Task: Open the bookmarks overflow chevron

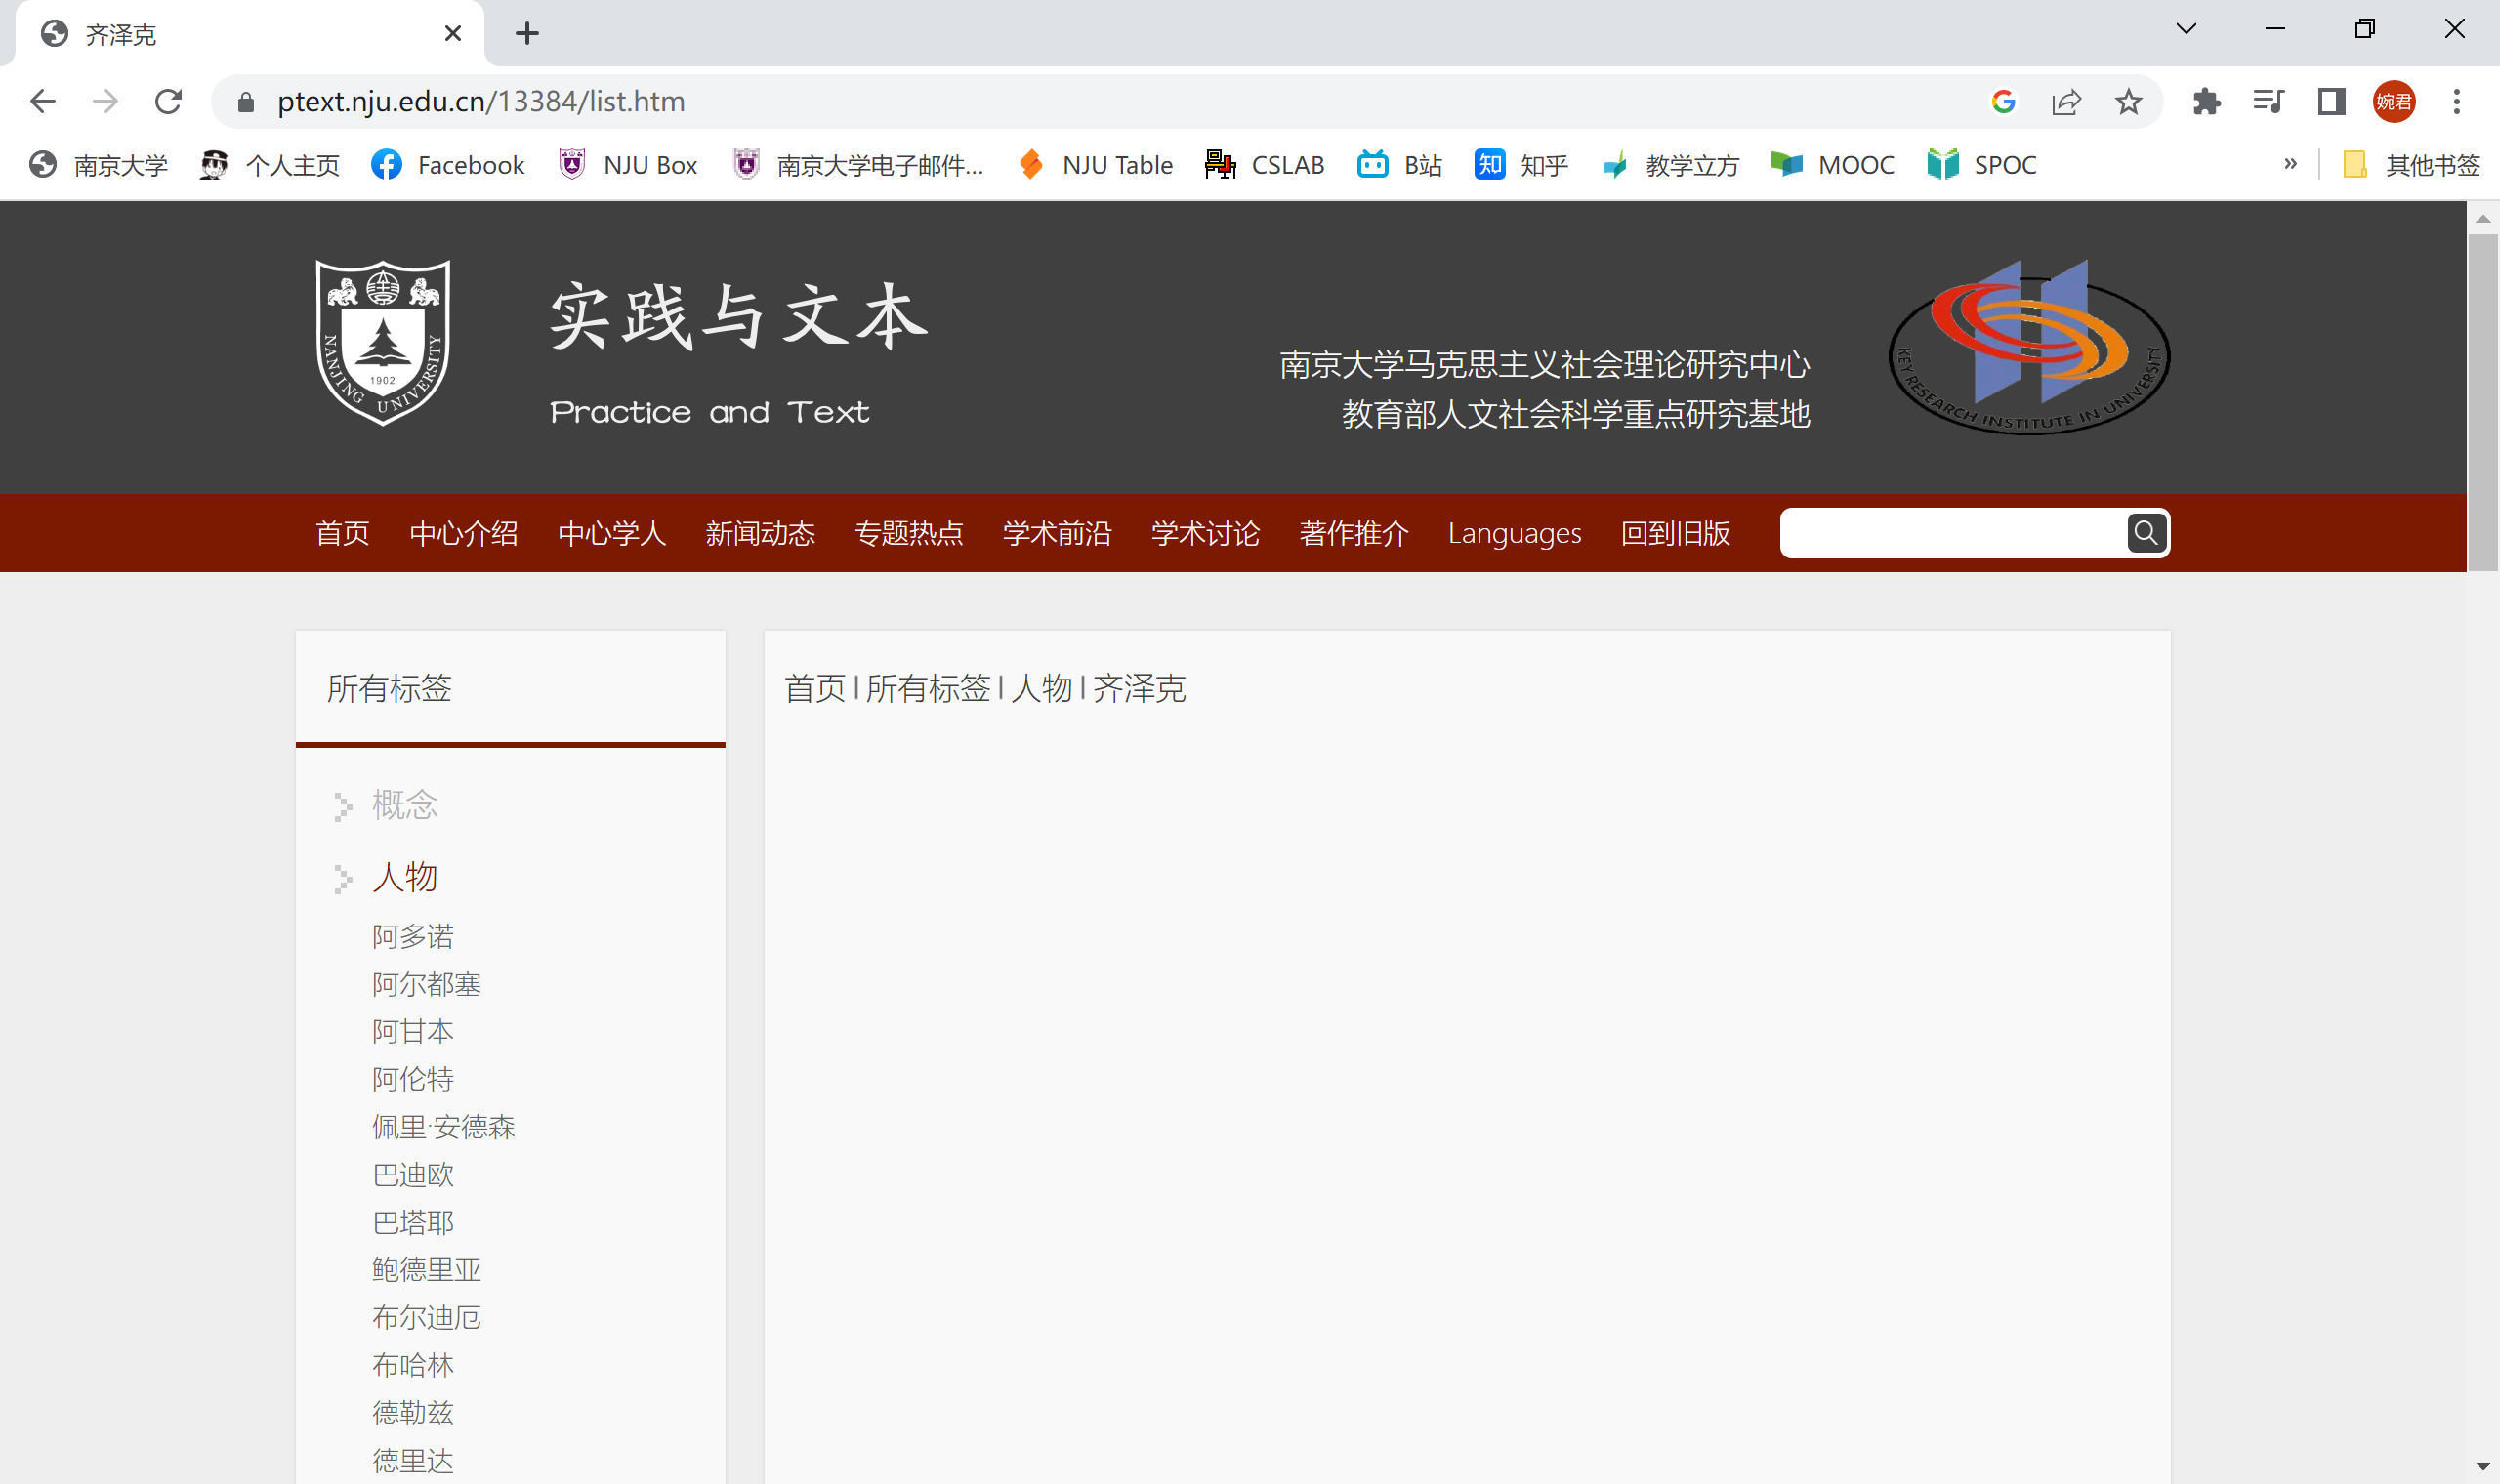Action: [2290, 164]
